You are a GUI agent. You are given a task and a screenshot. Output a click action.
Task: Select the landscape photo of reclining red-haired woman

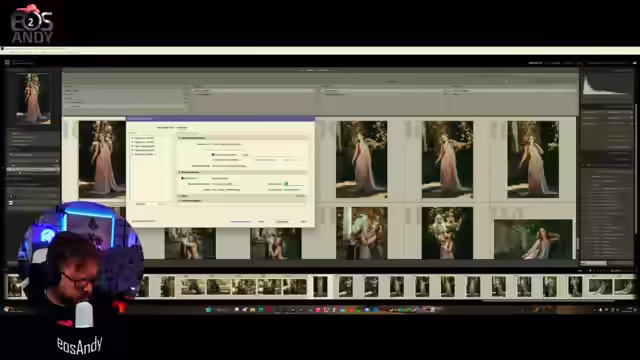(533, 240)
